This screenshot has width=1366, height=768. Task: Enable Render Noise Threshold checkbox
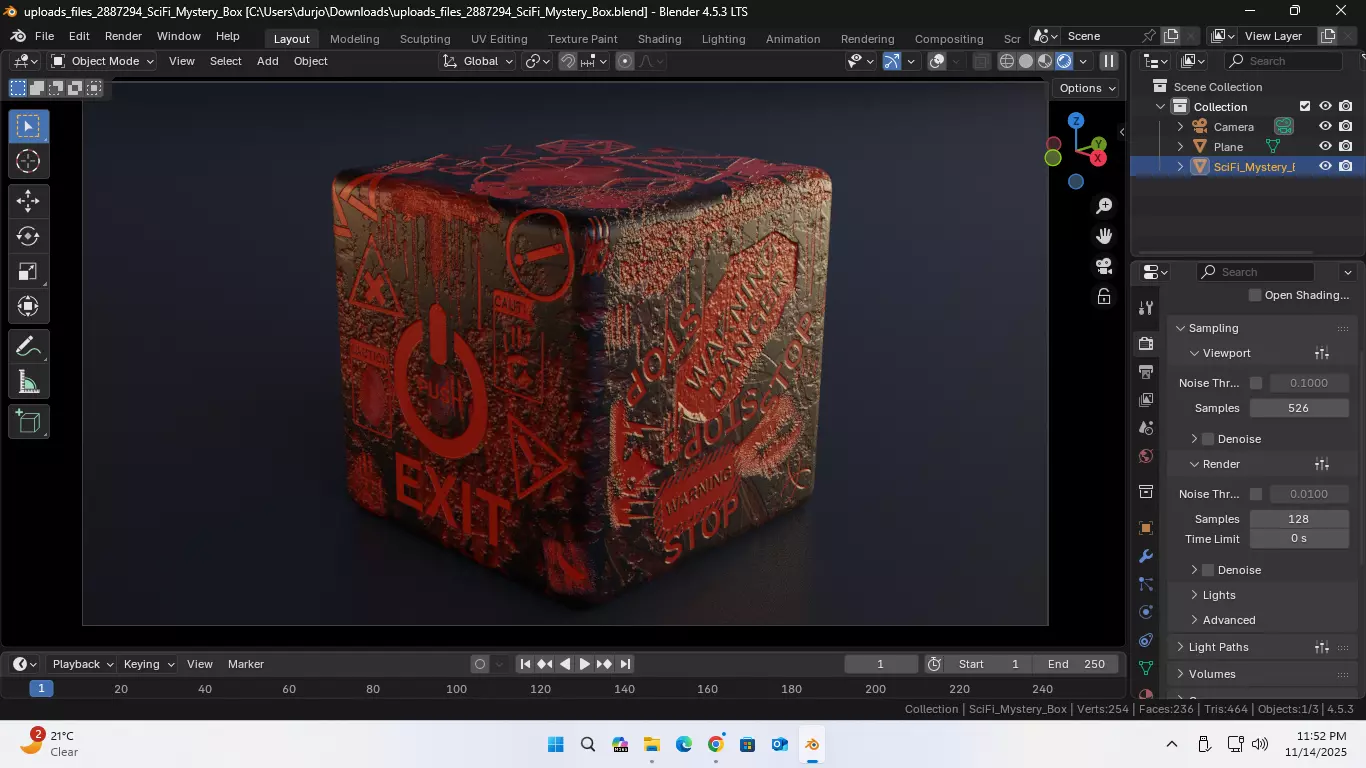(x=1256, y=494)
